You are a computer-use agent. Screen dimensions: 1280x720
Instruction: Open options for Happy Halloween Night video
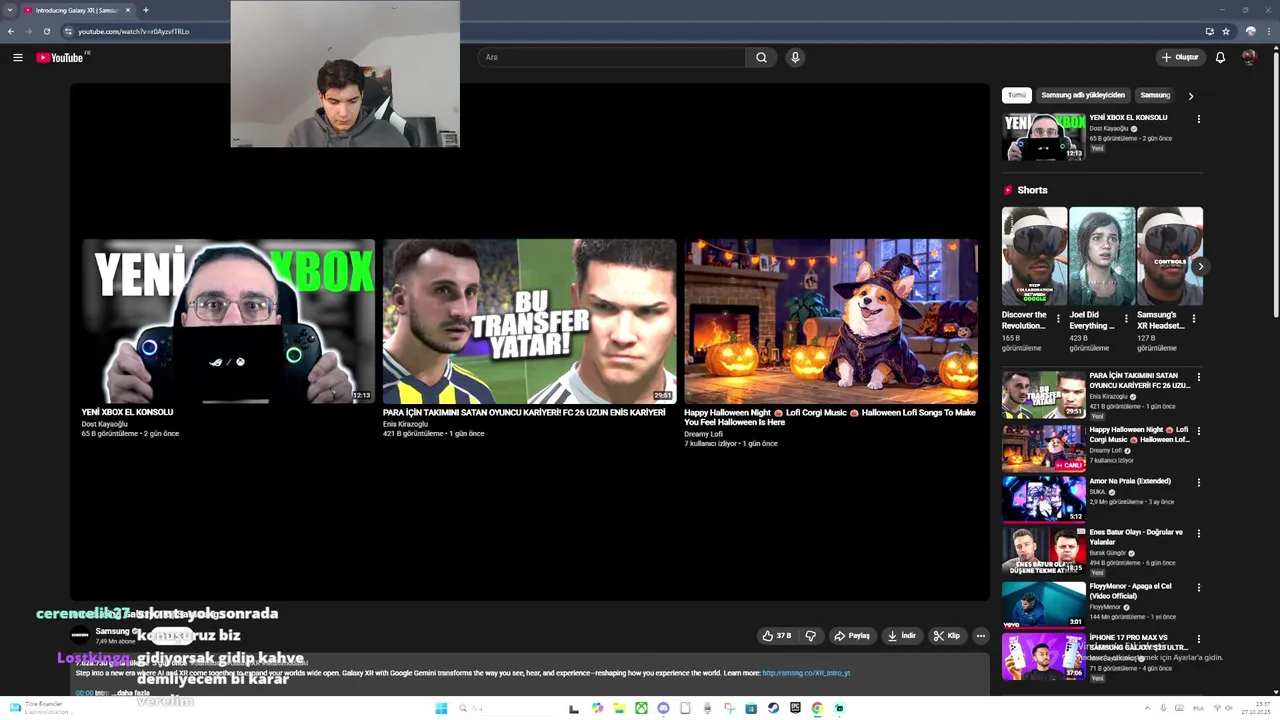[1198, 431]
